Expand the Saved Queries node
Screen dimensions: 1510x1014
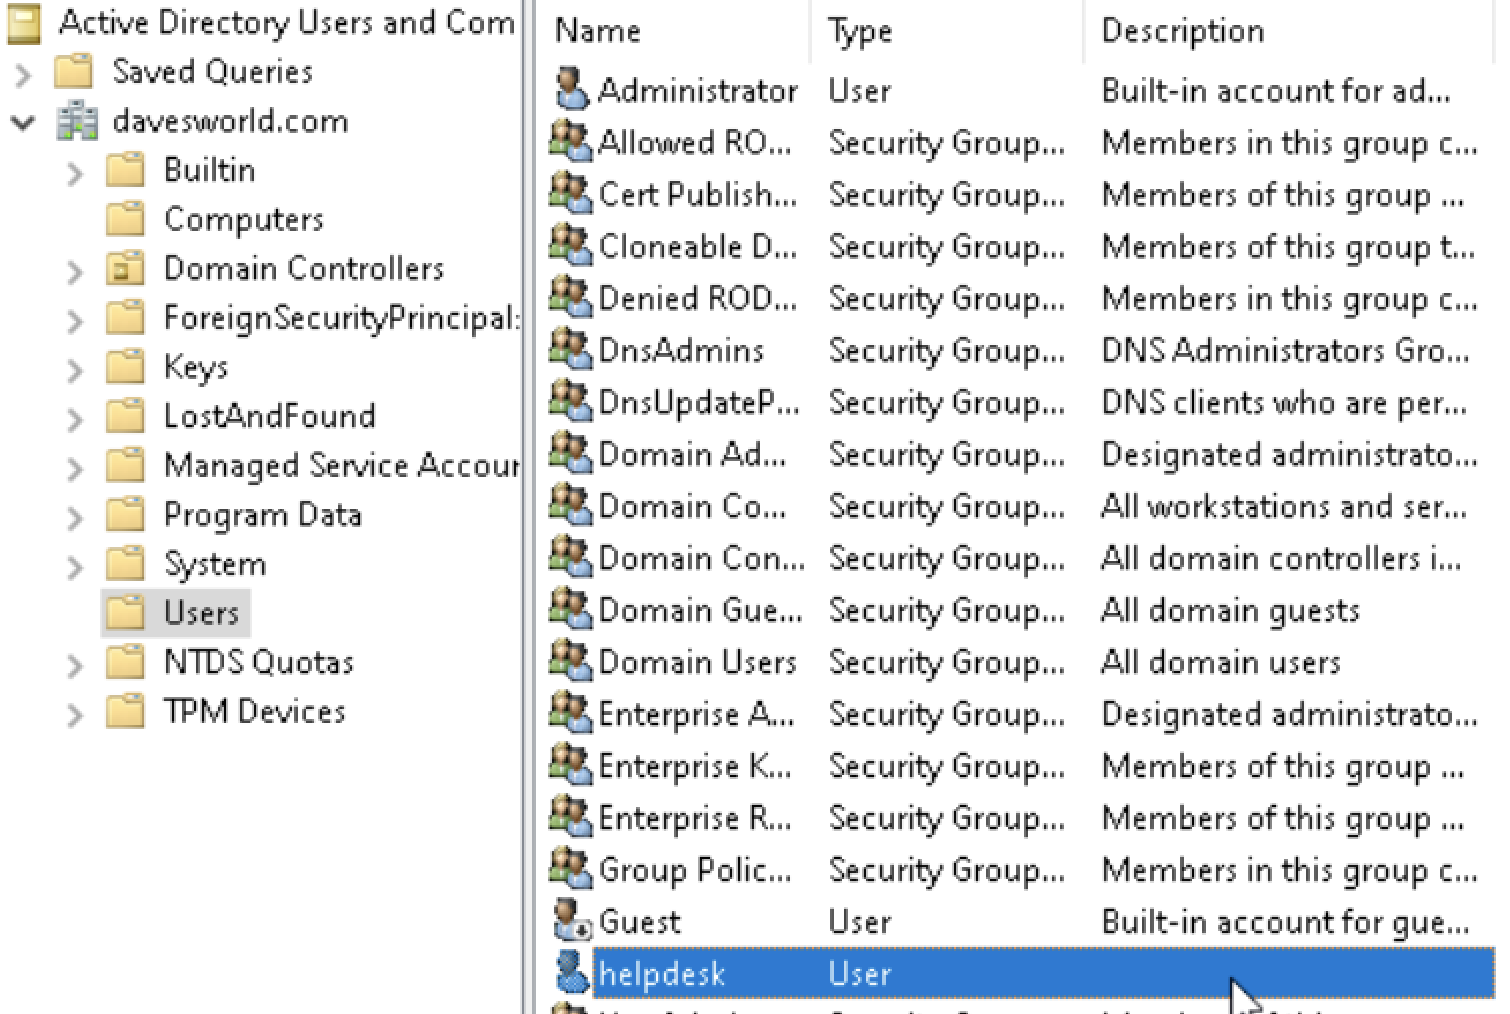[x=23, y=74]
